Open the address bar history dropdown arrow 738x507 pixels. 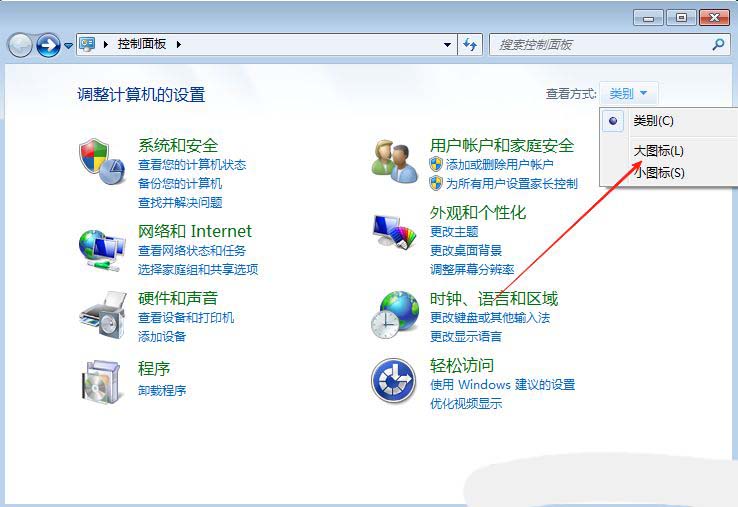pyautogui.click(x=447, y=45)
